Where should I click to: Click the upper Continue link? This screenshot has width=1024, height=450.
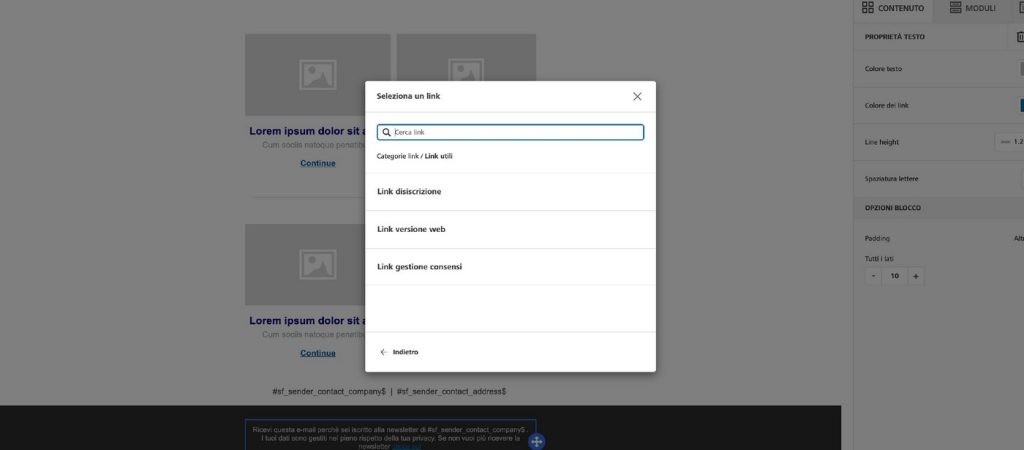coord(318,163)
